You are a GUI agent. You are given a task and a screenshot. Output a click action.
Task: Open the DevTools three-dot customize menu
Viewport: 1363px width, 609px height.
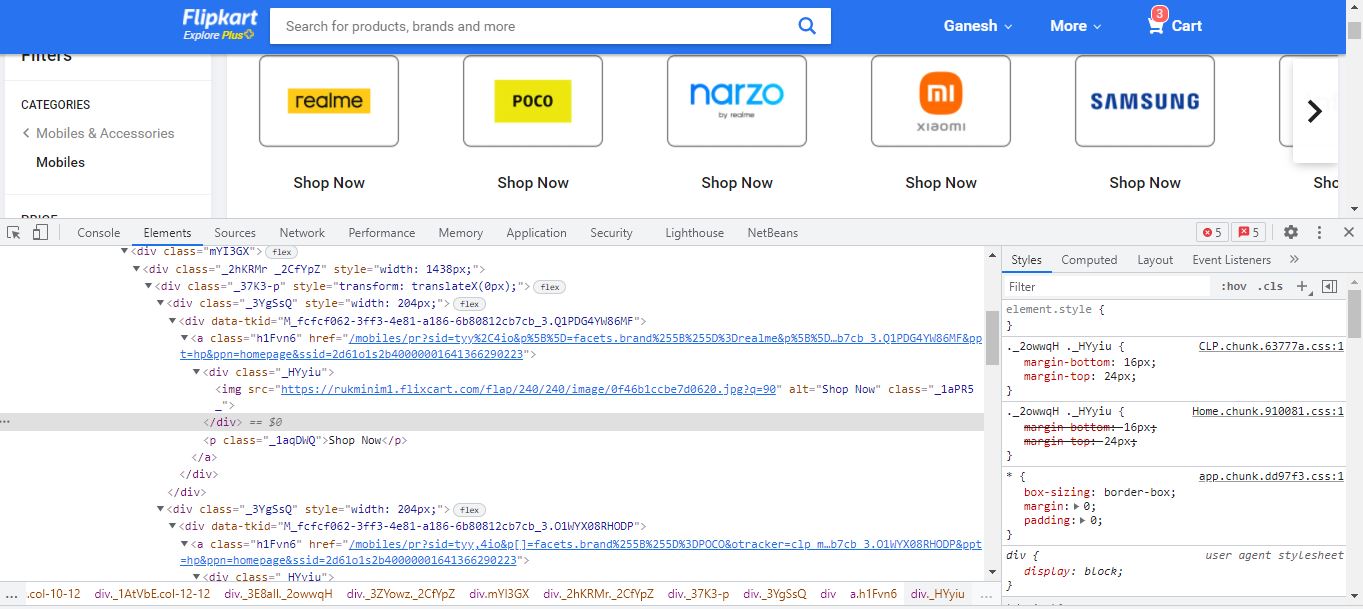(1319, 232)
